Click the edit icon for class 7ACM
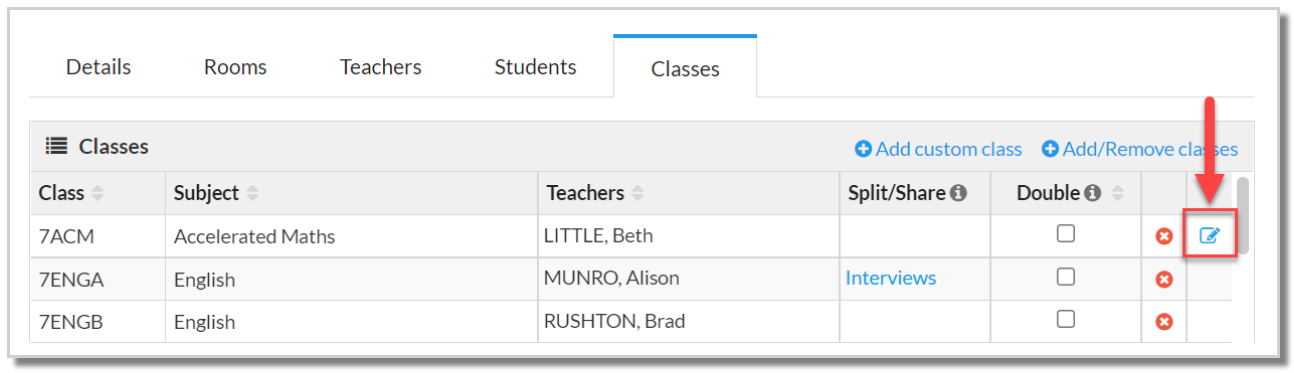Viewport: 1294px width, 373px height. tap(1210, 236)
